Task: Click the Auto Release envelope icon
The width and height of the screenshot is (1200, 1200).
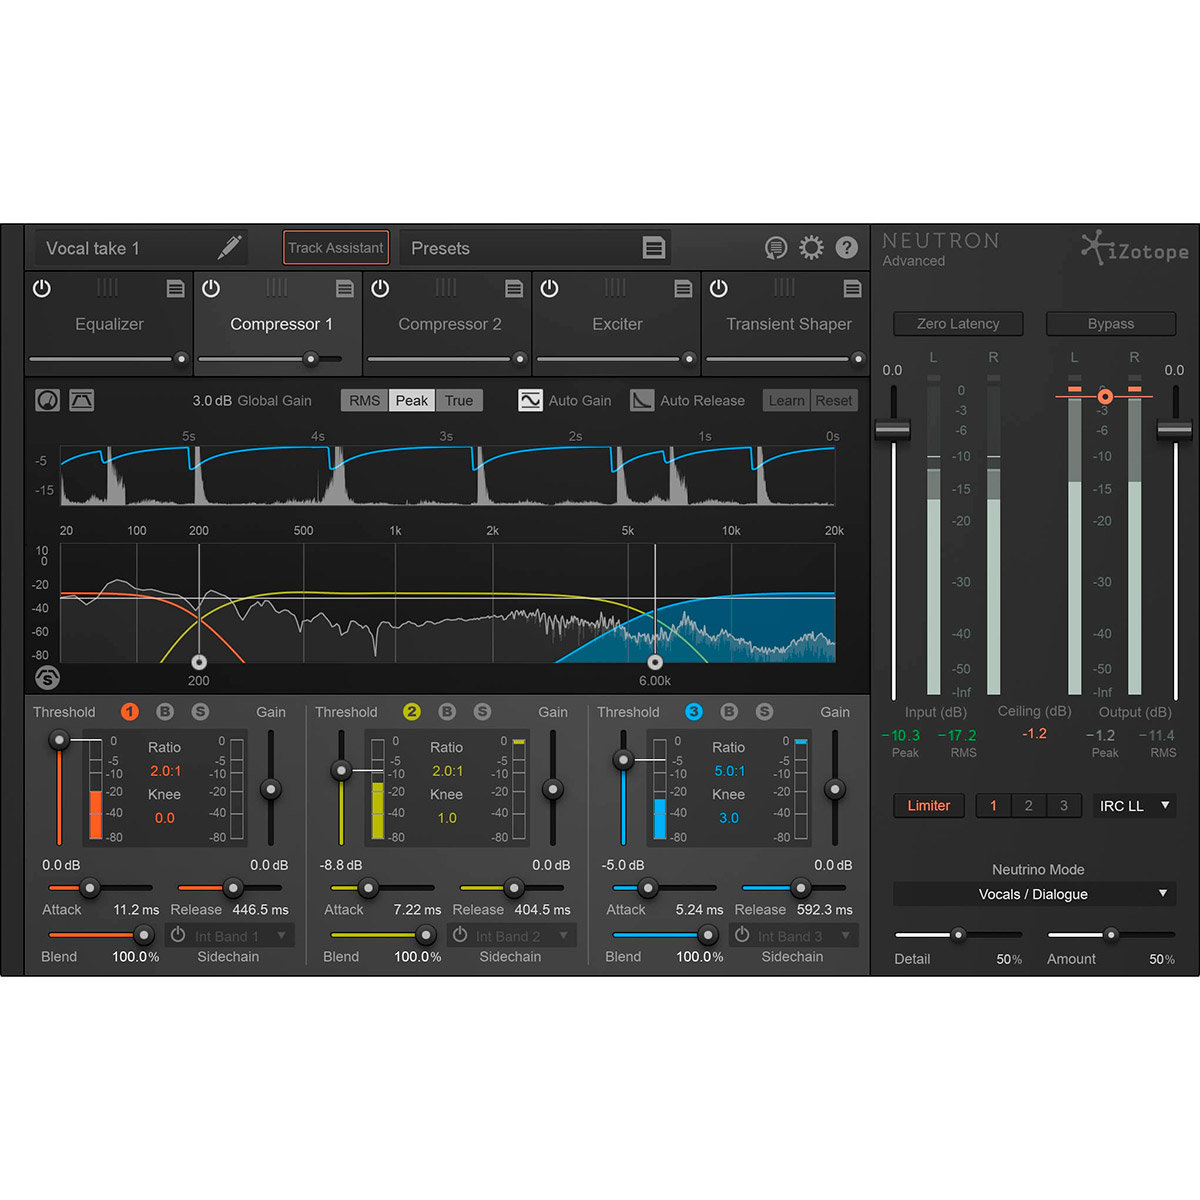Action: (641, 400)
